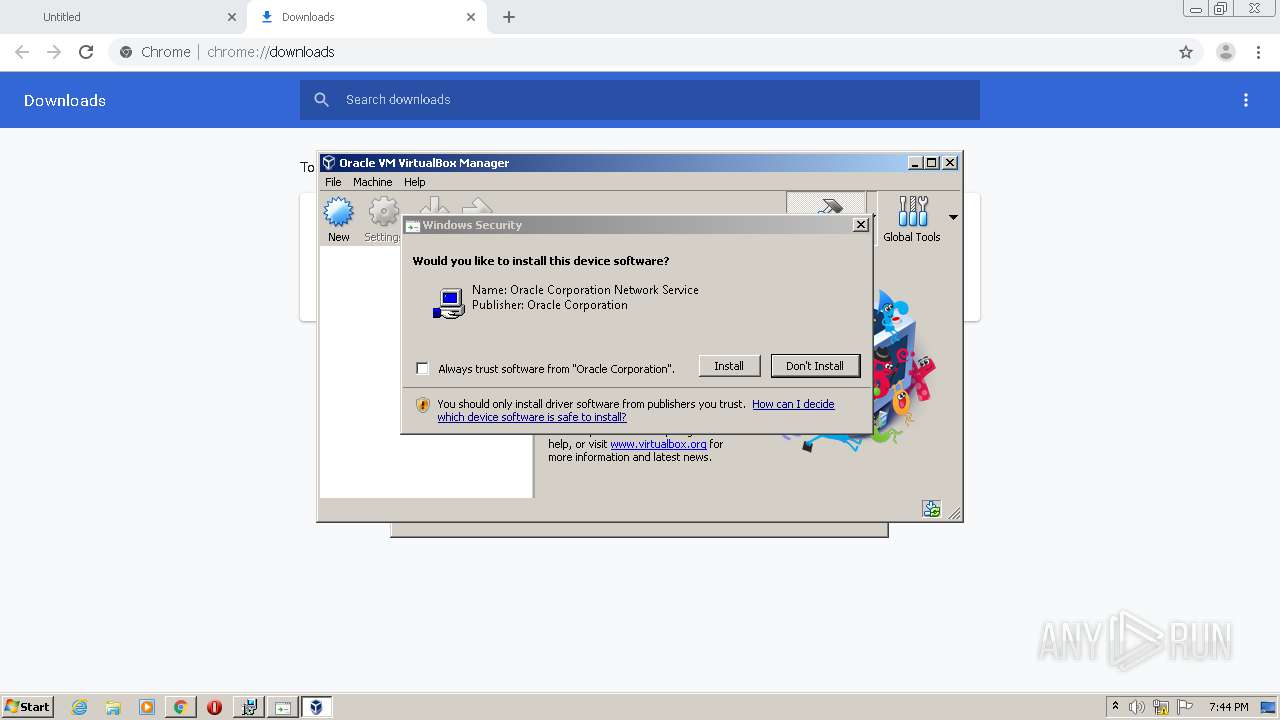Switch to Chrome in the taskbar
Screen dimensions: 1280x720
pyautogui.click(x=180, y=707)
